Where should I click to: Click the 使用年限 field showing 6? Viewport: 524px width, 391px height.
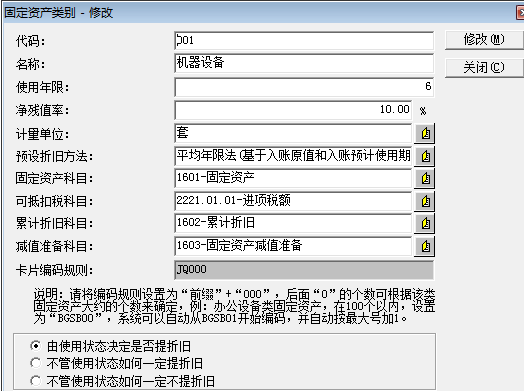[x=304, y=87]
